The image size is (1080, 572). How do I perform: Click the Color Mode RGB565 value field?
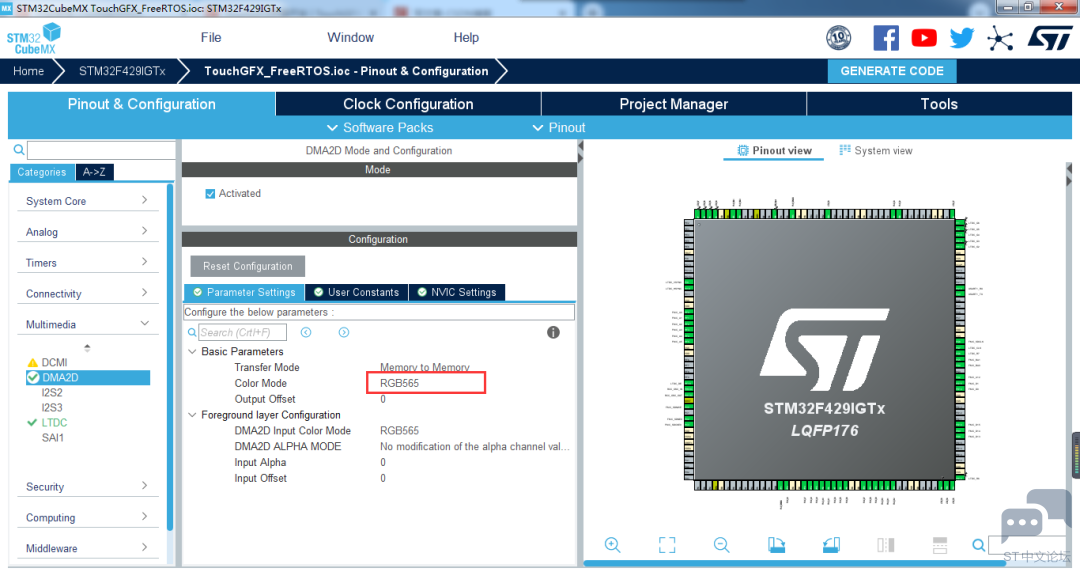(426, 383)
